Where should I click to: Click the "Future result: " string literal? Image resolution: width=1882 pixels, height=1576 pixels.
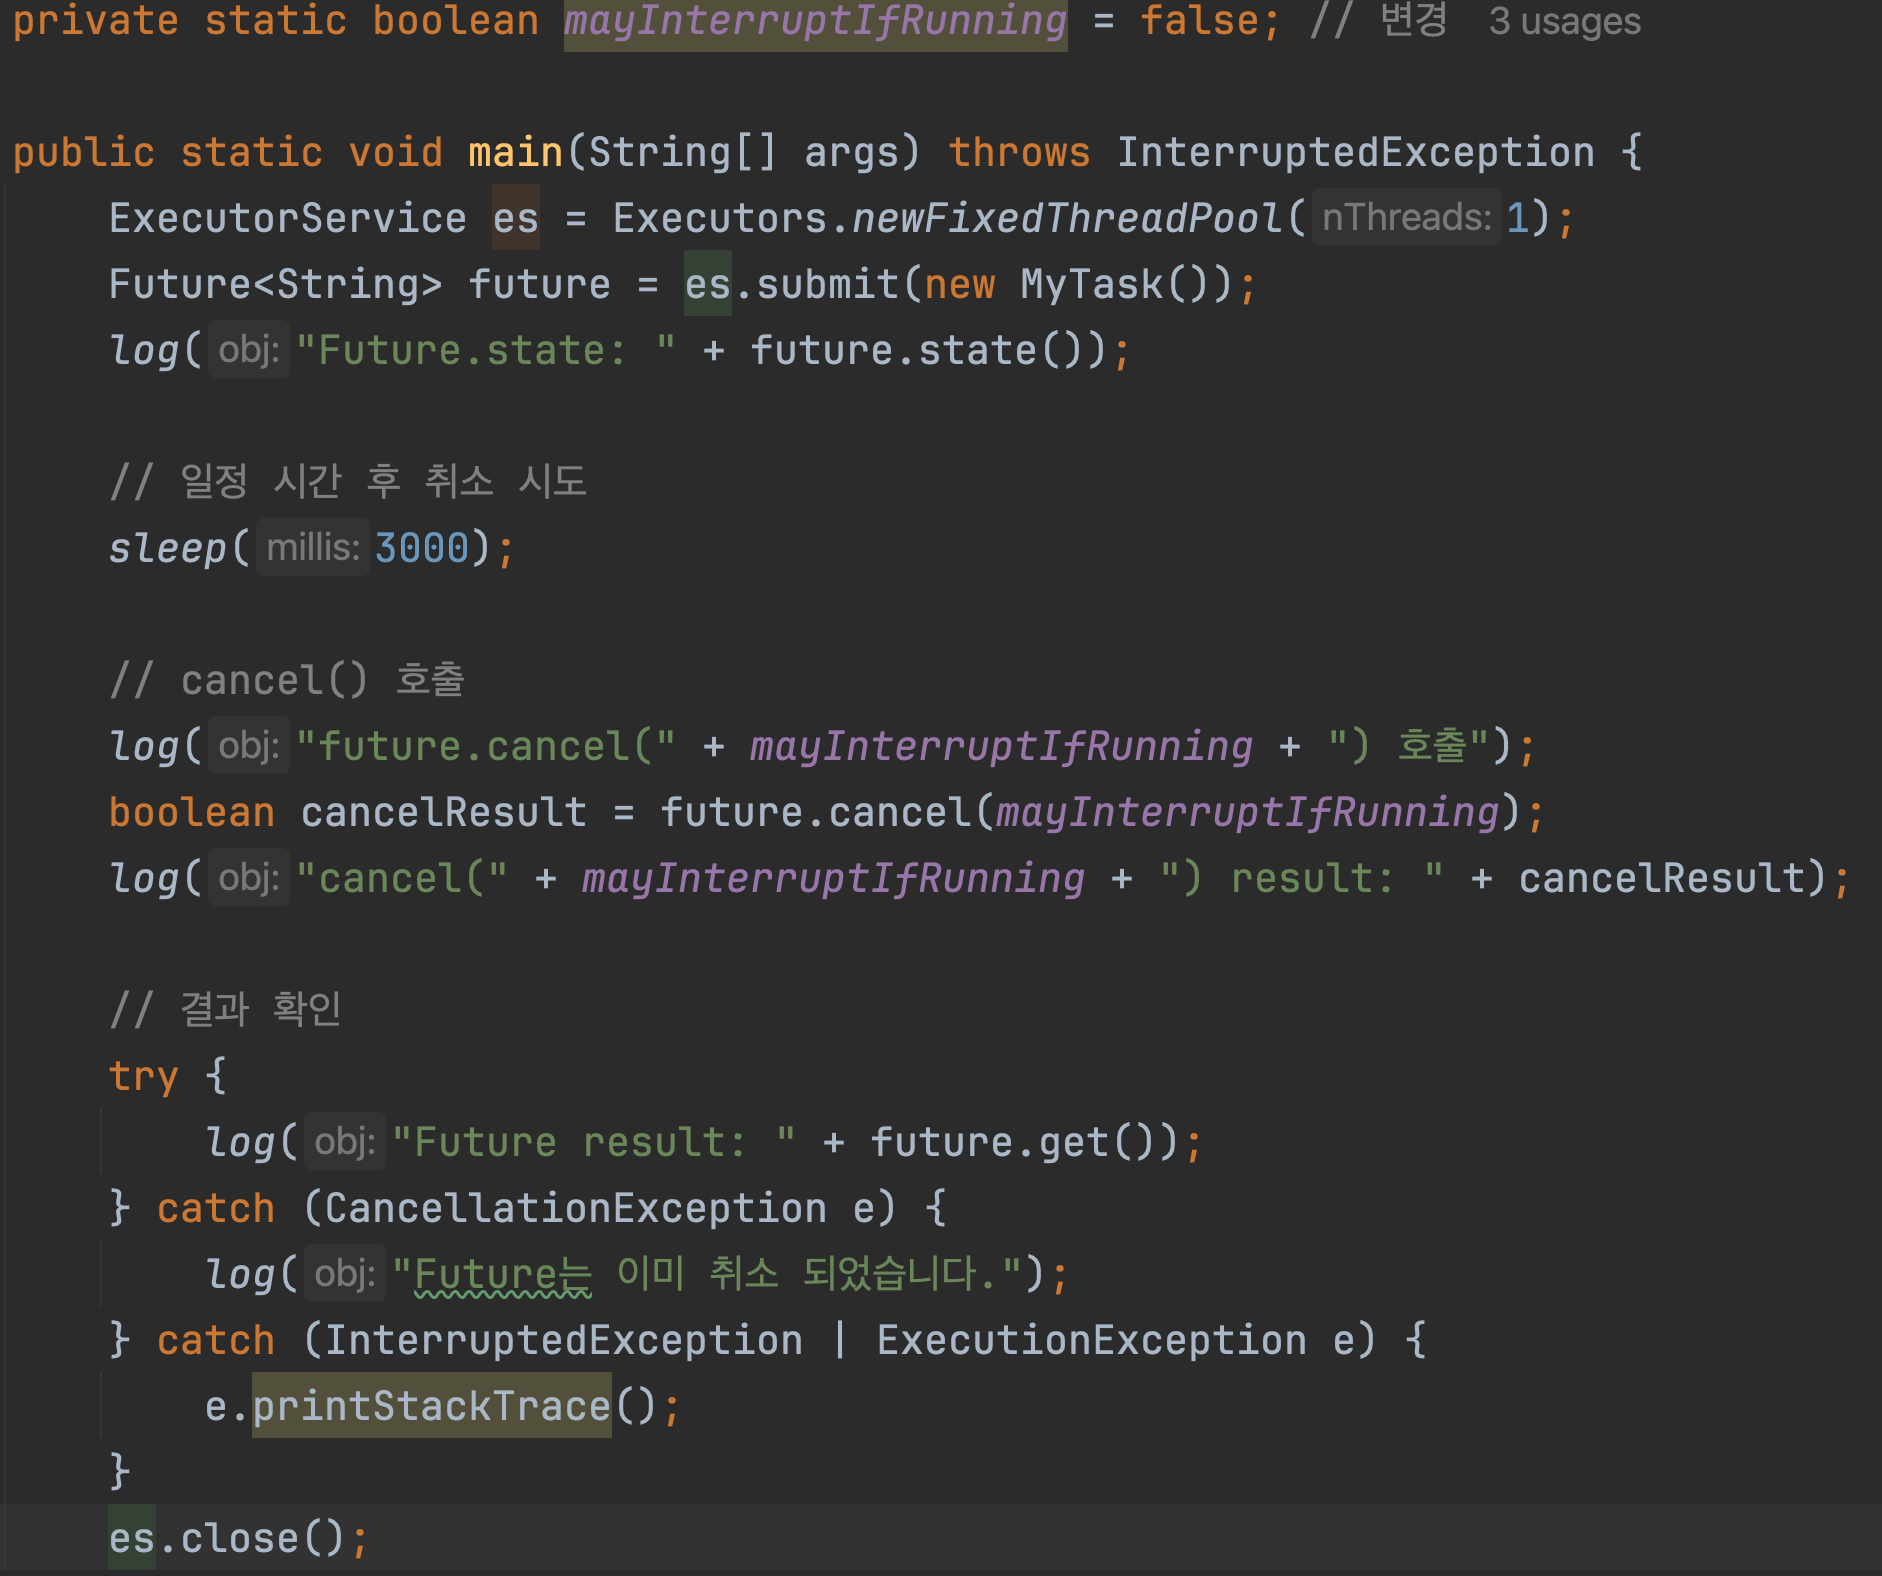[594, 1143]
